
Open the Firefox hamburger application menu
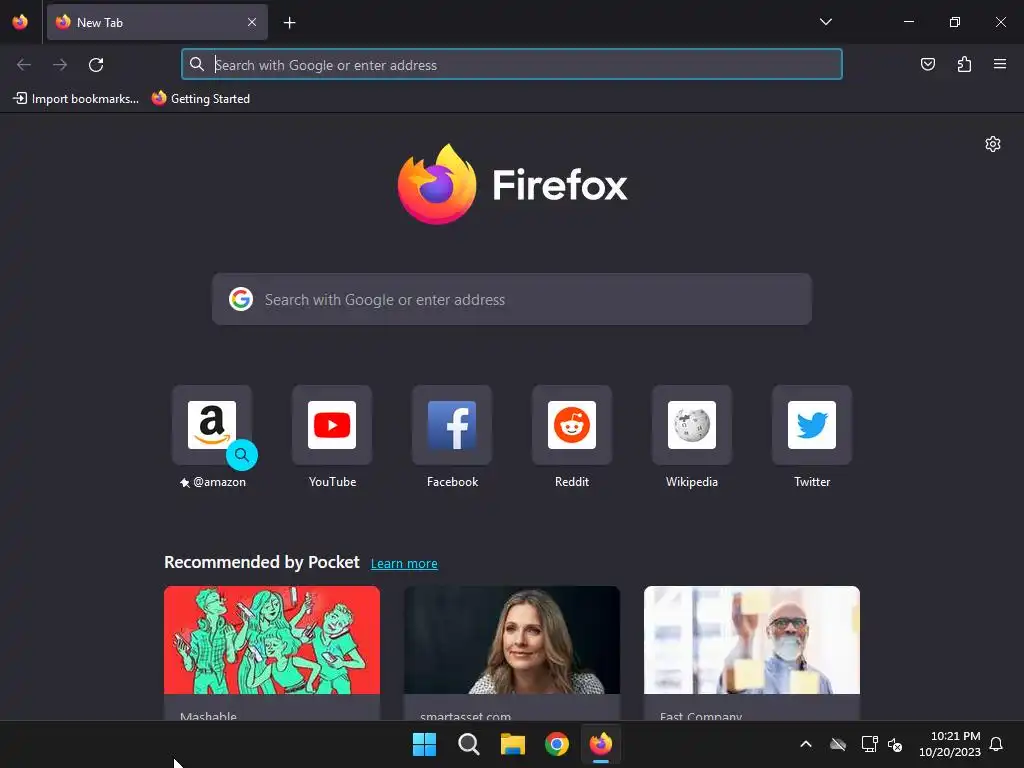(x=1000, y=64)
